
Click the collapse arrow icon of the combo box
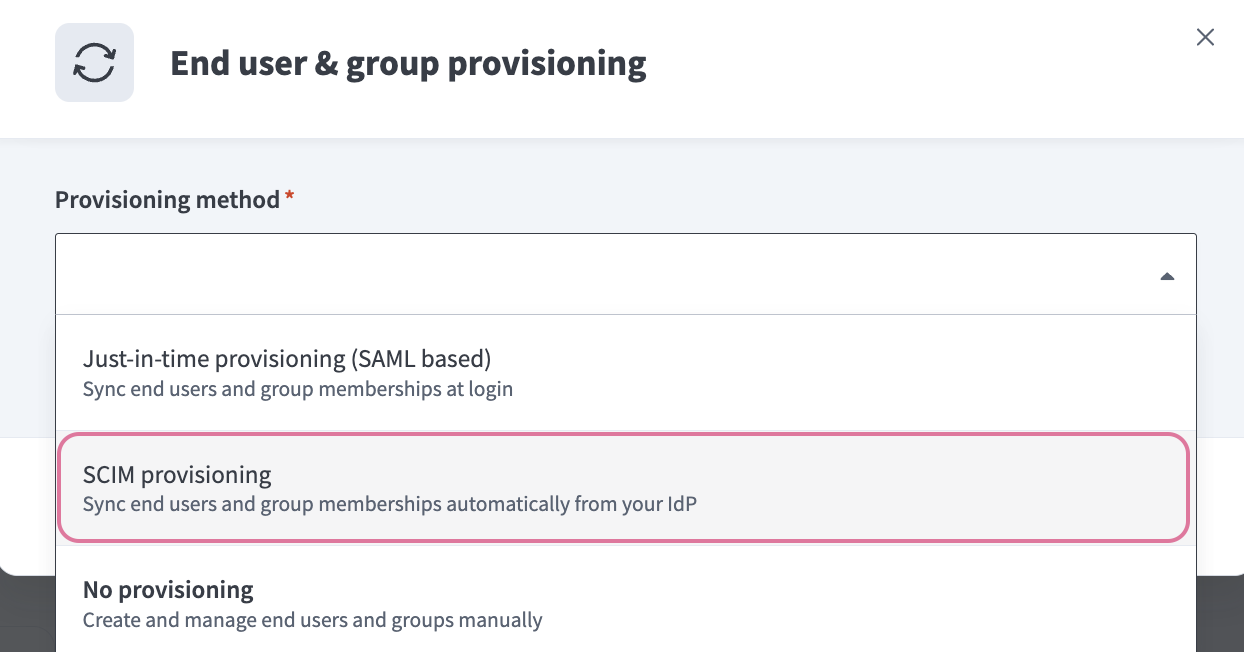point(1167,275)
